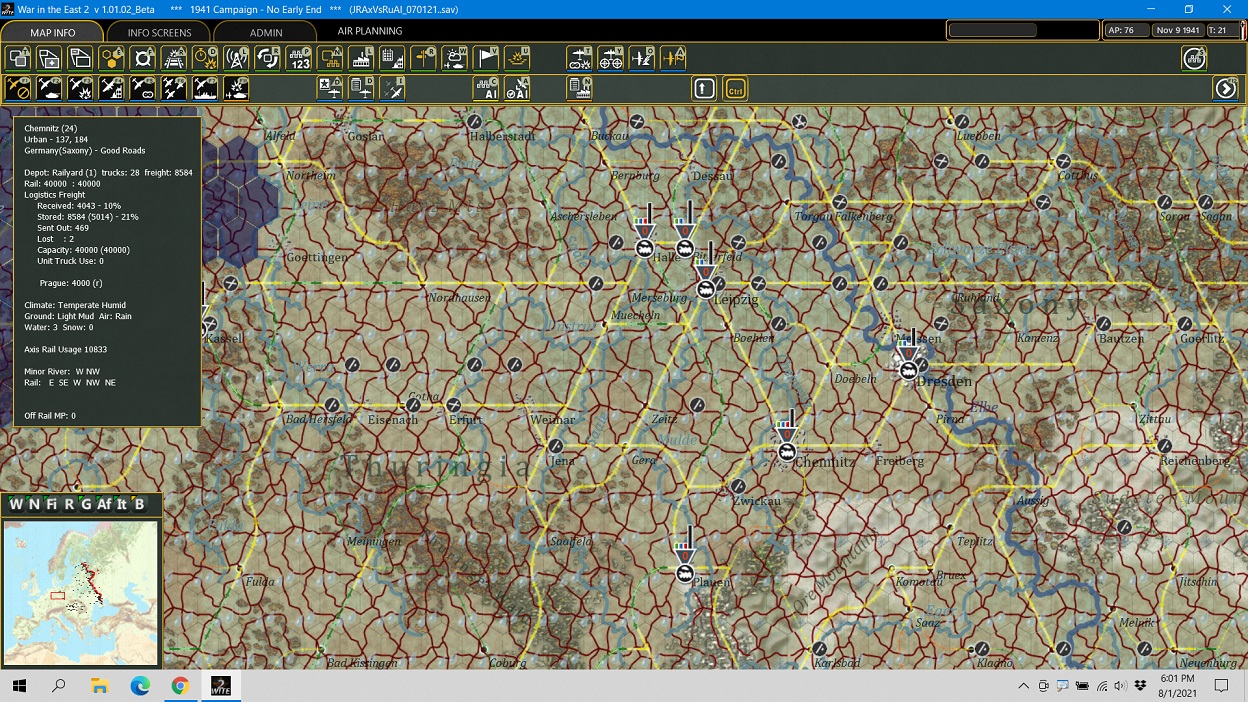
Task: Expand extra tools with the right chevron arrow
Action: click(x=1226, y=88)
